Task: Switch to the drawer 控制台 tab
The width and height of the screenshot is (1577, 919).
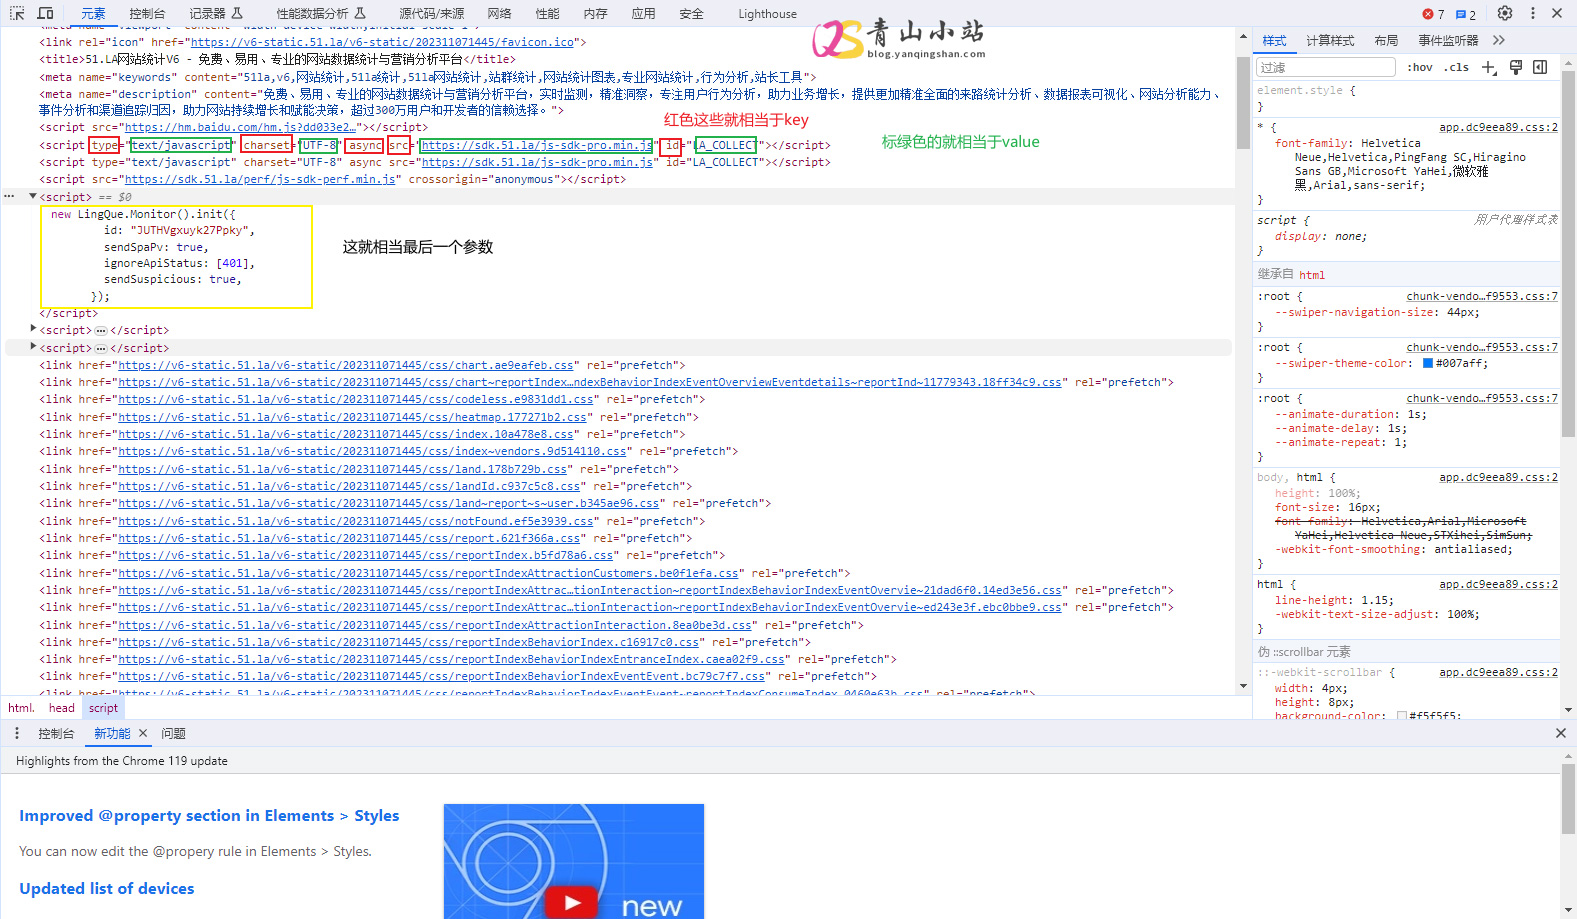Action: tap(56, 734)
